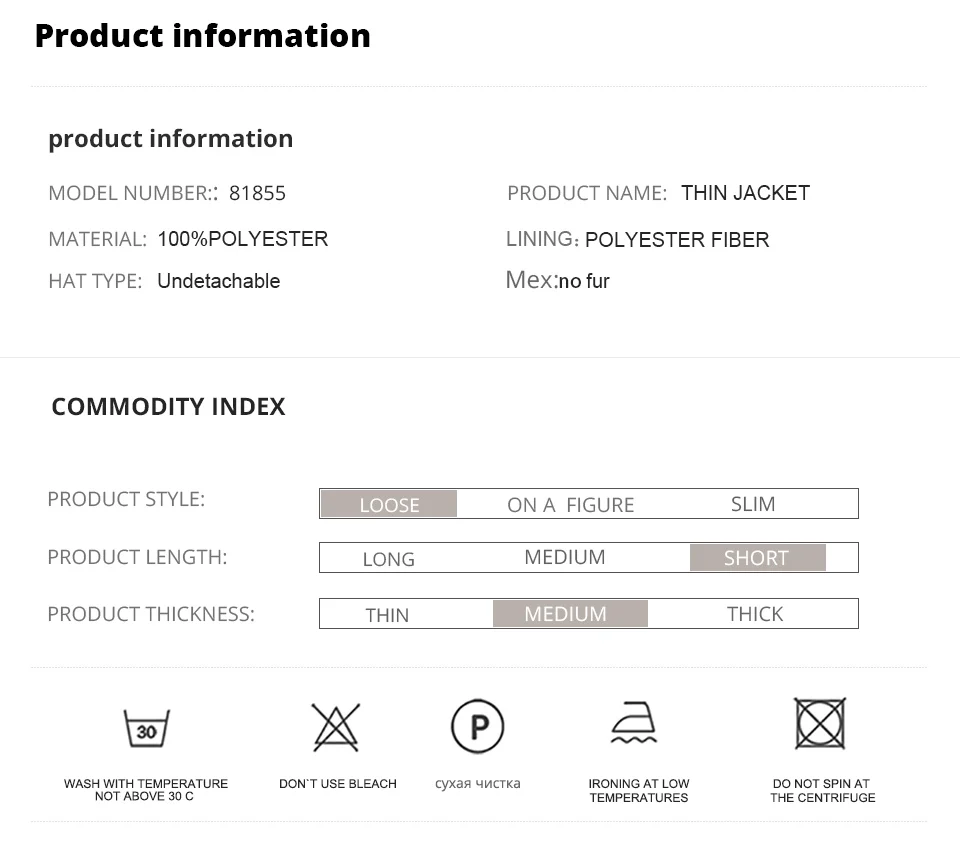Select the SLIM style option
960x859 pixels.
click(x=753, y=504)
